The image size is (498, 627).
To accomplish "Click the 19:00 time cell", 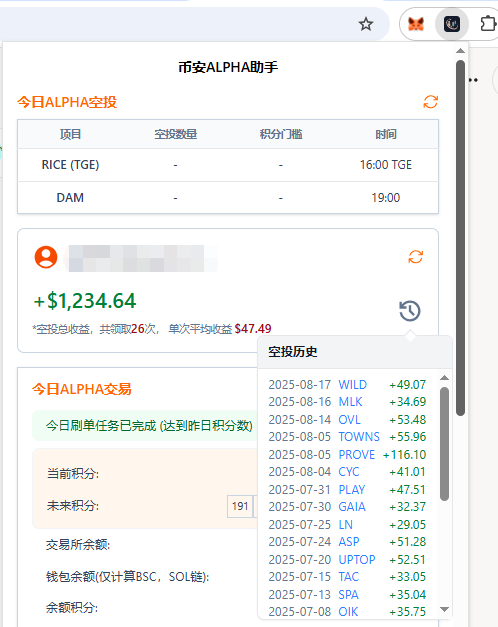I will pyautogui.click(x=386, y=198).
